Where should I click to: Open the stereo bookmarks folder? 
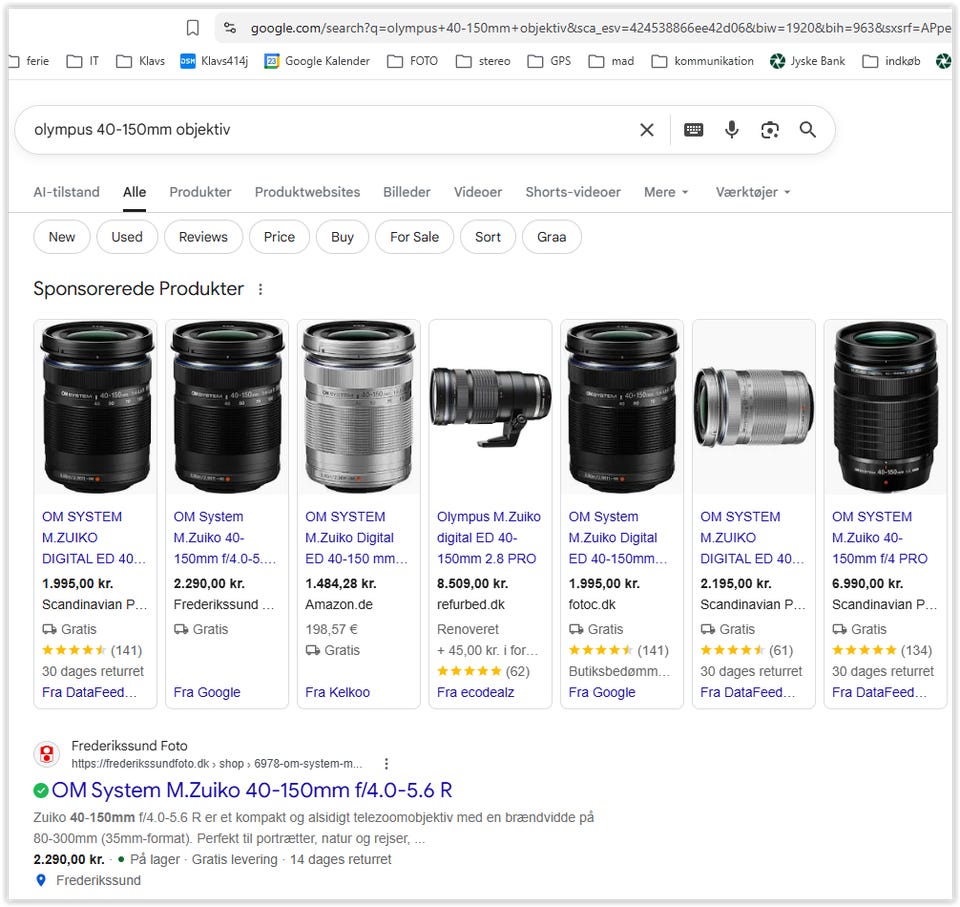click(x=484, y=61)
